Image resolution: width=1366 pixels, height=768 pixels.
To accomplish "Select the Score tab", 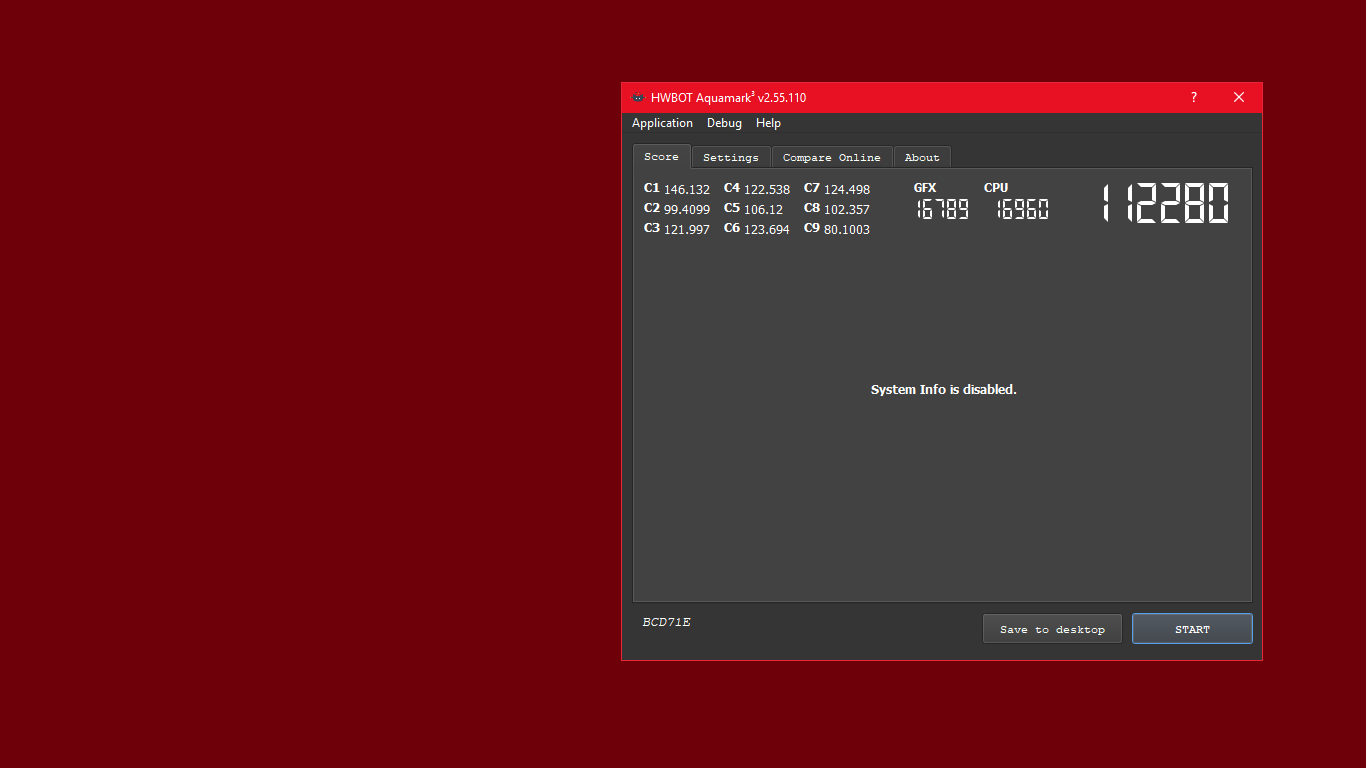I will [661, 157].
